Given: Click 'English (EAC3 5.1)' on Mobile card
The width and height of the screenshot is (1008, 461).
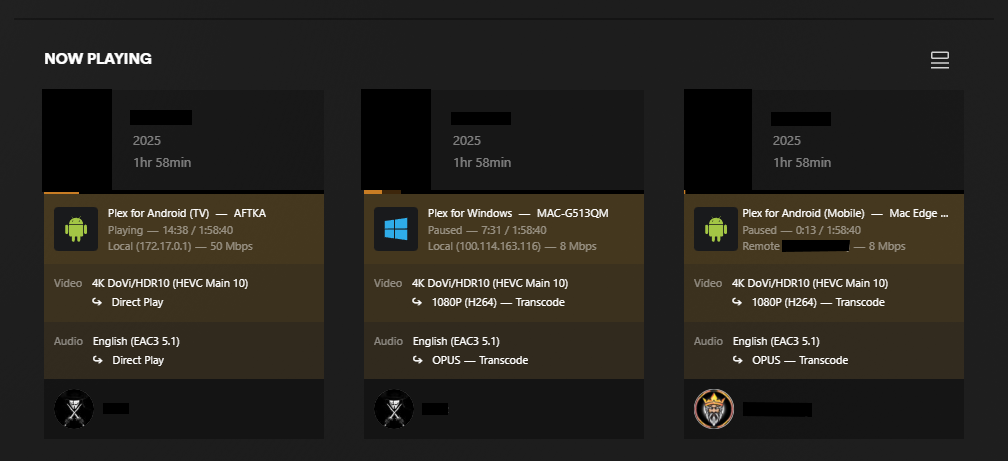Looking at the screenshot, I should 776,341.
